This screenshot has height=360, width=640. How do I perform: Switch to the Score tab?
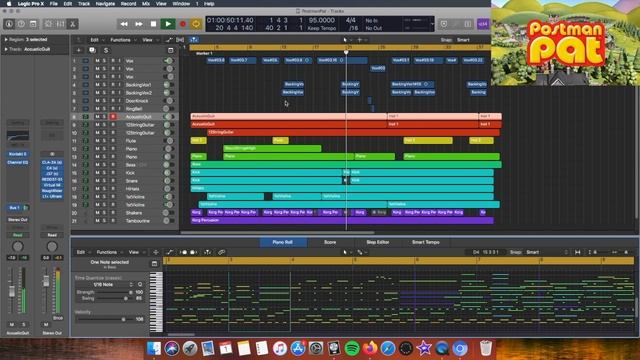coord(330,242)
